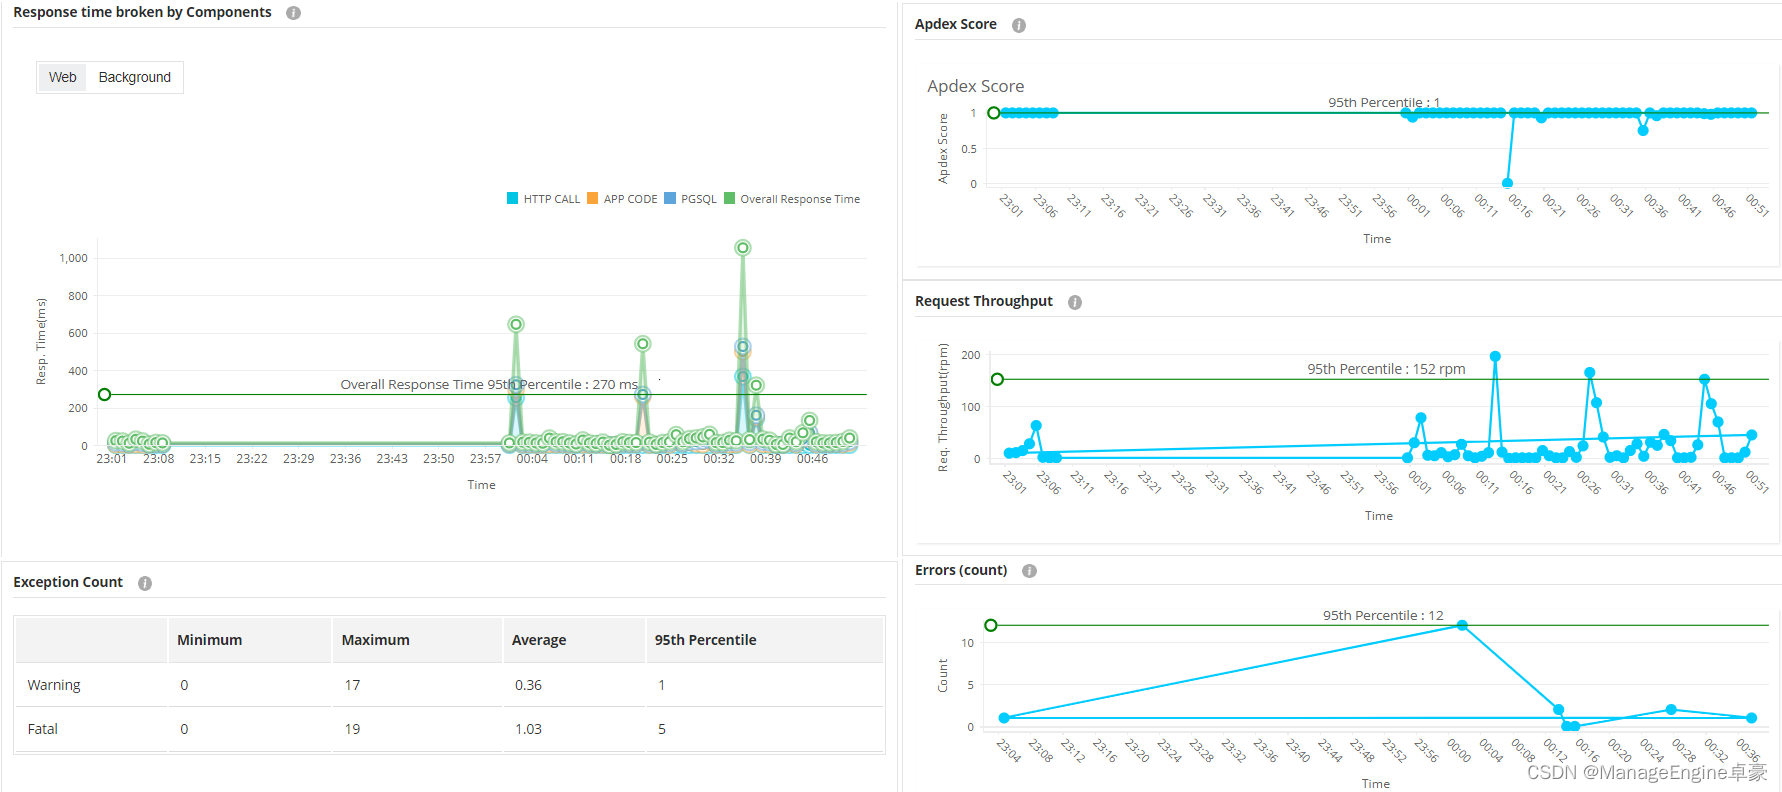Click Overall Response Time legend label
Image resolution: width=1782 pixels, height=792 pixels.
[x=800, y=199]
